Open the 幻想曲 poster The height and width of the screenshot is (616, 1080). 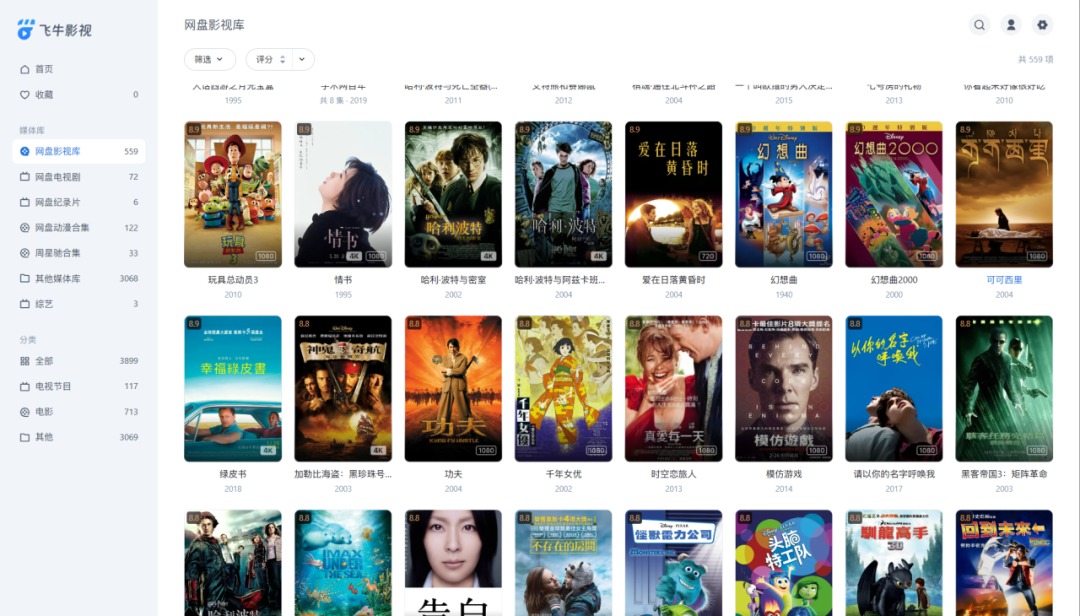784,194
